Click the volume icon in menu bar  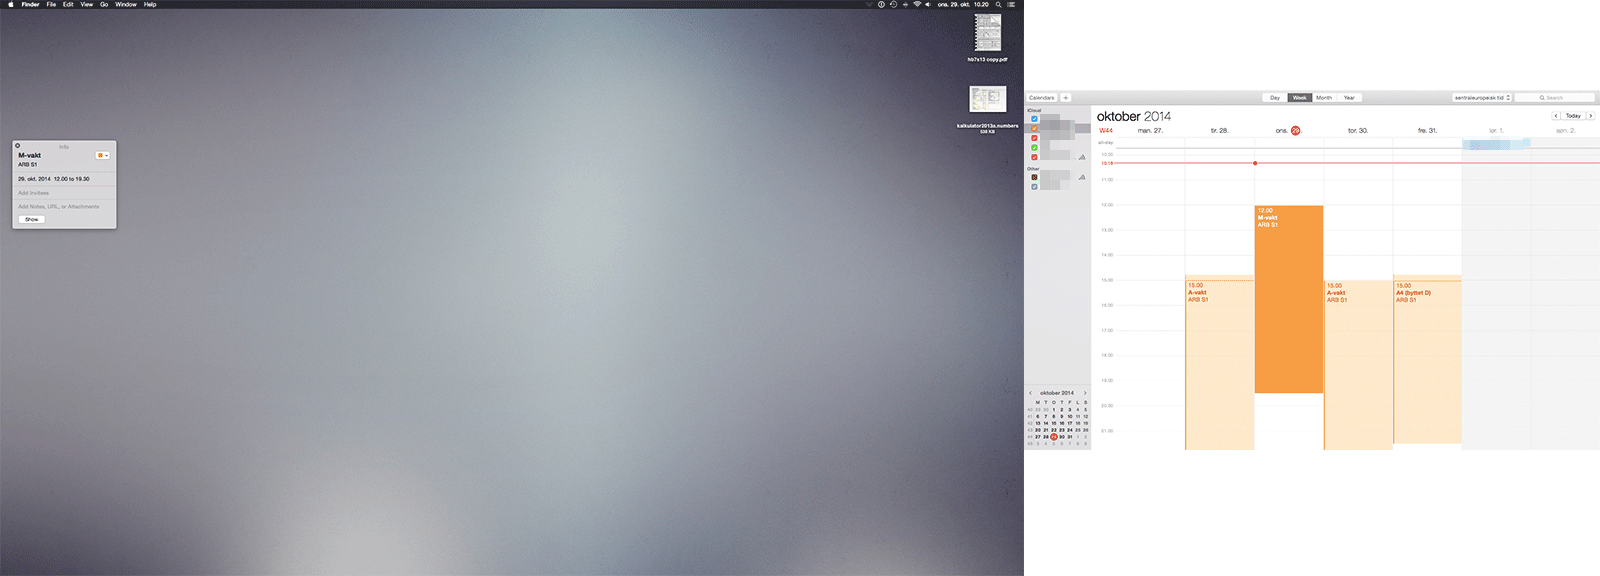click(x=929, y=4)
